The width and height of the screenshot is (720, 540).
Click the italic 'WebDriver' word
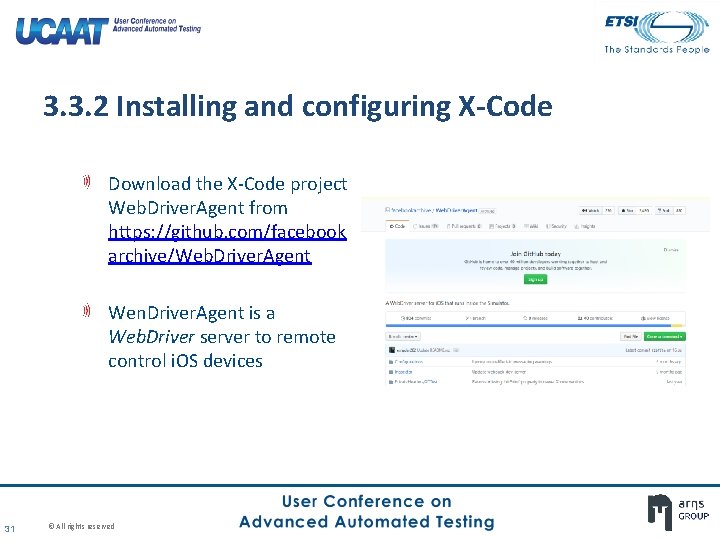pyautogui.click(x=152, y=337)
